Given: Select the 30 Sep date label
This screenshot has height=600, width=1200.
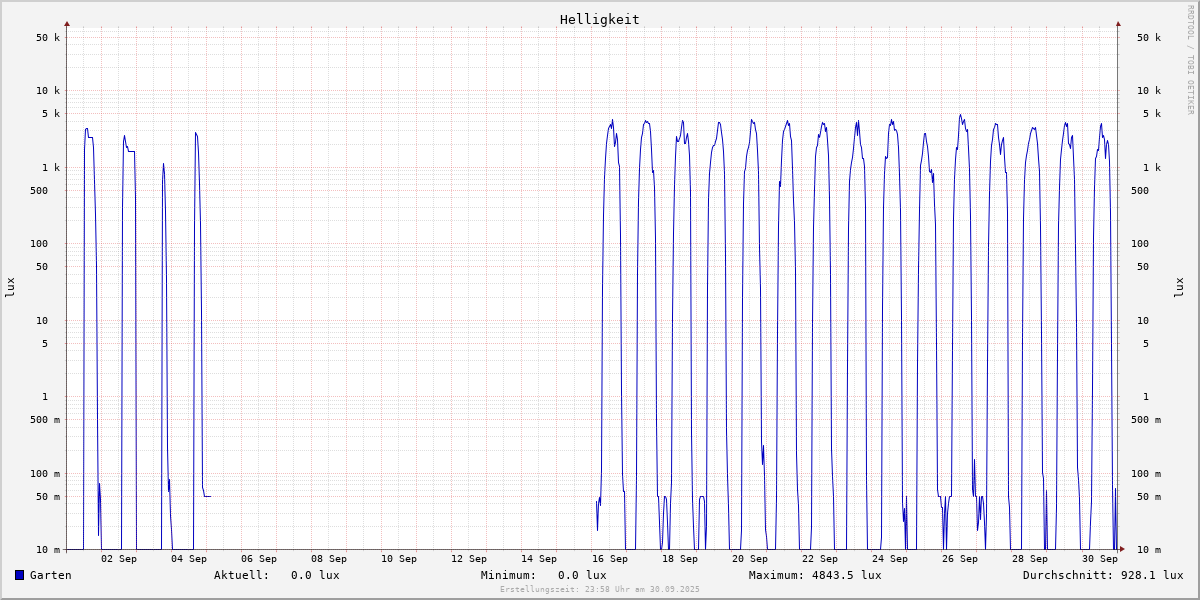Looking at the screenshot, I should point(1099,559).
